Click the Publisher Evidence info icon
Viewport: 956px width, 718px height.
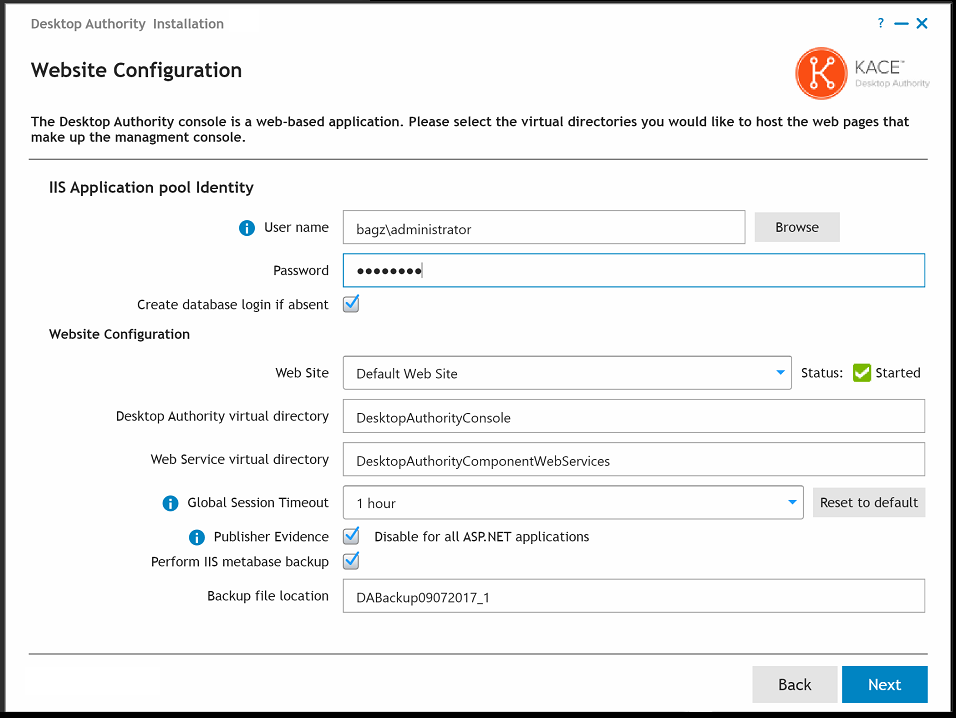coord(197,537)
